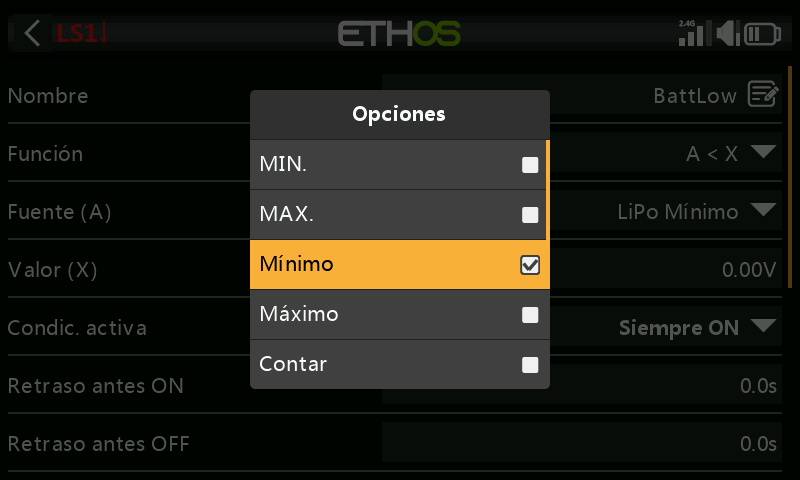Tap the LS1 logic switch indicator

pos(82,34)
